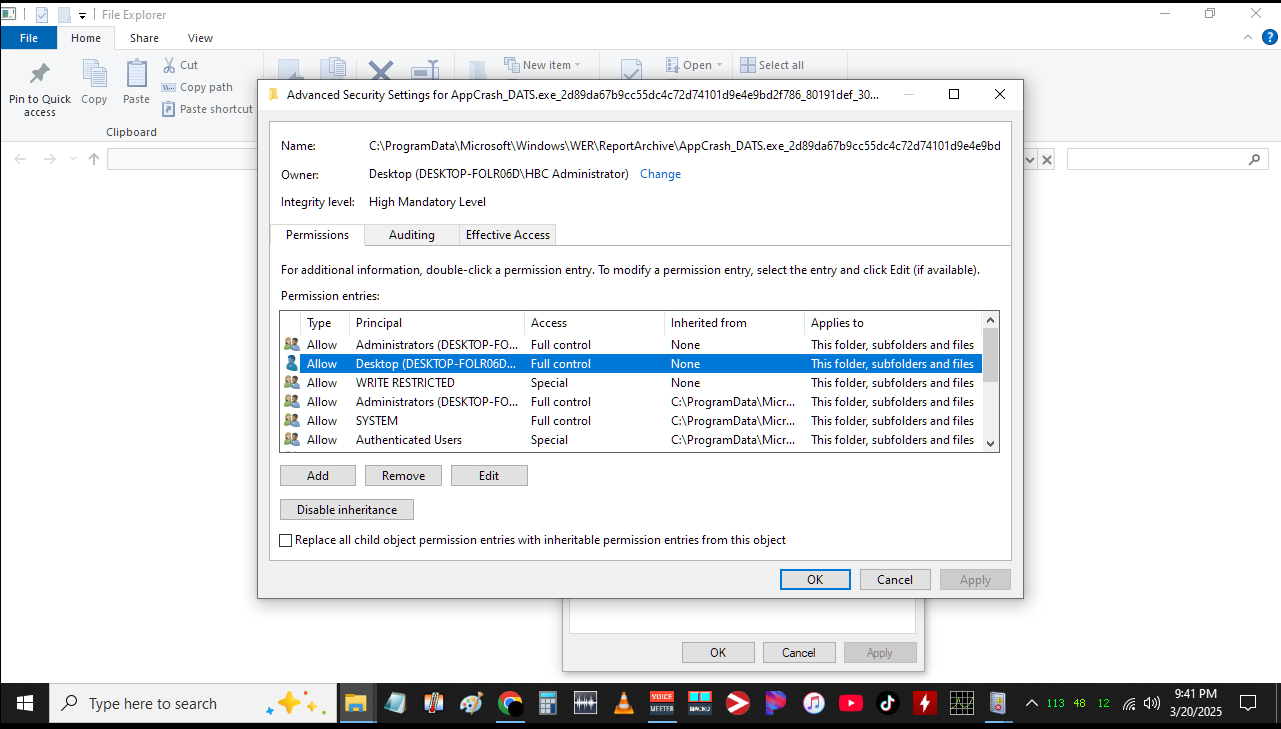Click the Cut scissors command
This screenshot has width=1281, height=729.
pos(180,65)
